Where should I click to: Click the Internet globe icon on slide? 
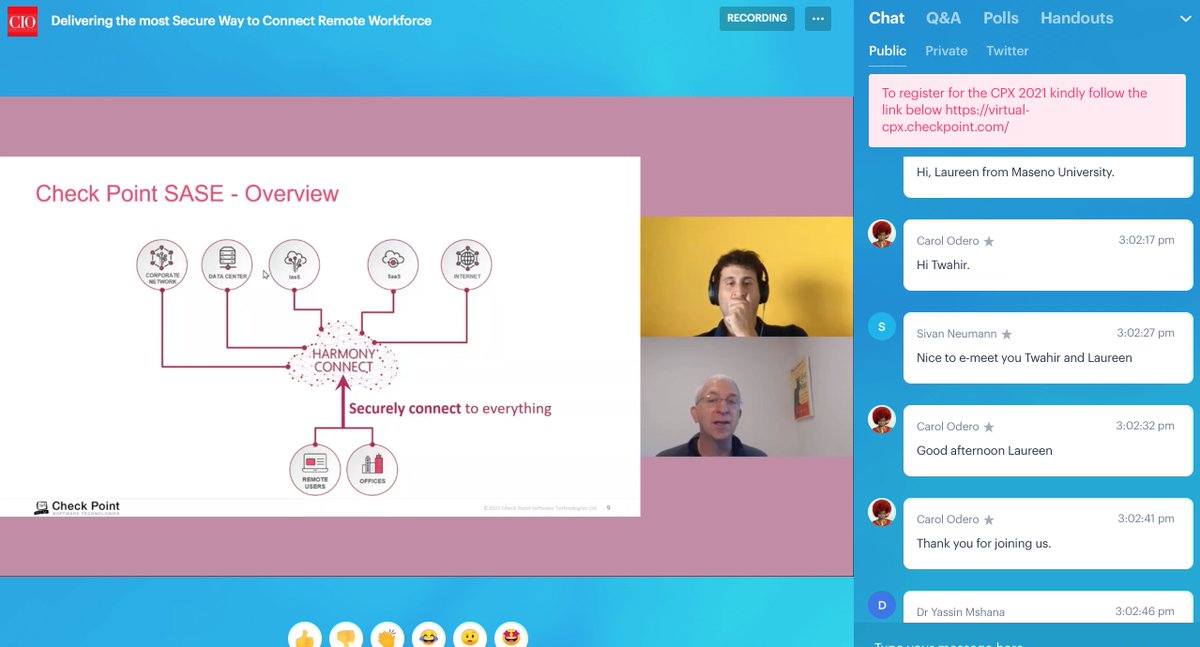[x=467, y=264]
